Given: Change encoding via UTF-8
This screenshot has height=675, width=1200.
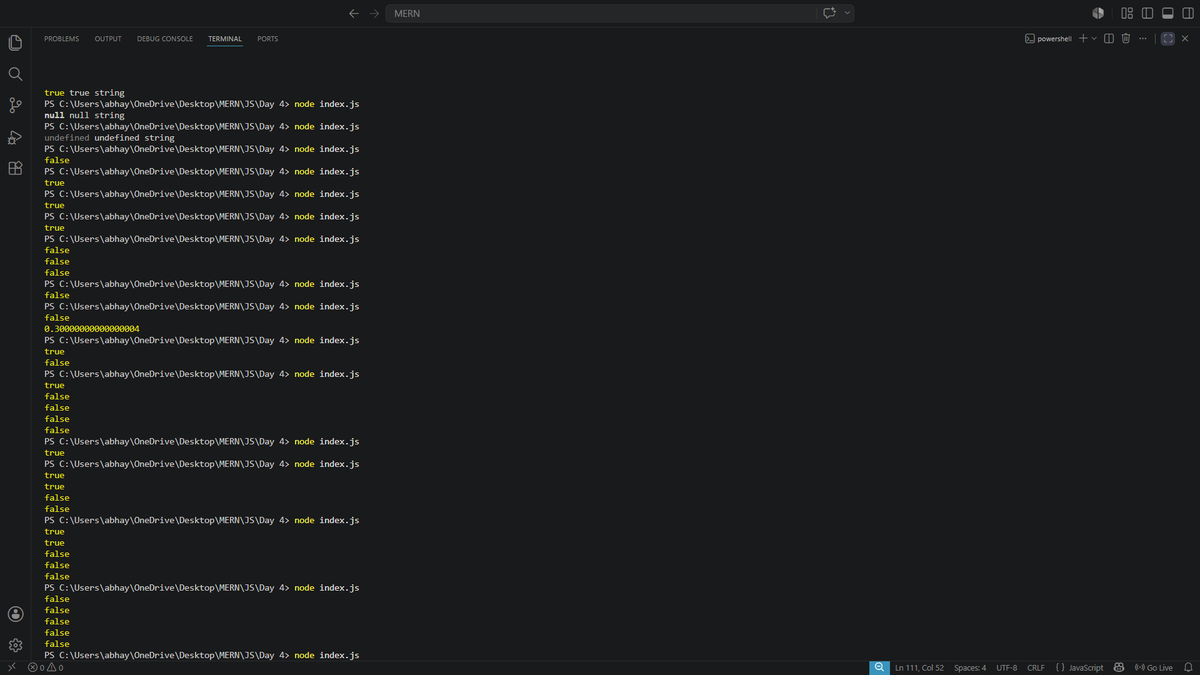Looking at the screenshot, I should click(1006, 667).
